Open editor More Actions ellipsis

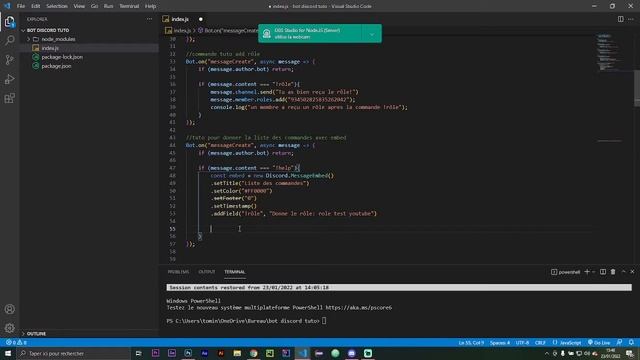(631, 19)
